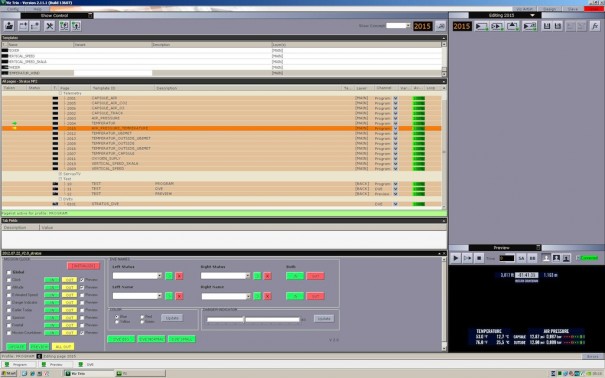This screenshot has height=378, width=605.
Task: Click the fx script icon in editing toolbar
Action: (595, 26)
